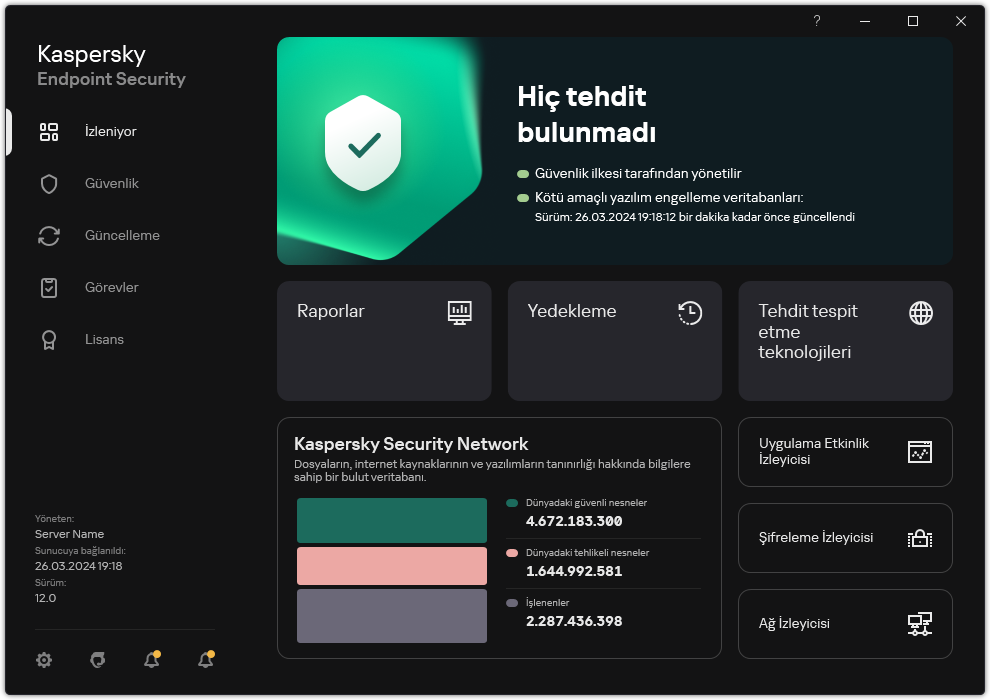The height and width of the screenshot is (700, 990).
Task: Open the Lisans section
Action: [49, 339]
